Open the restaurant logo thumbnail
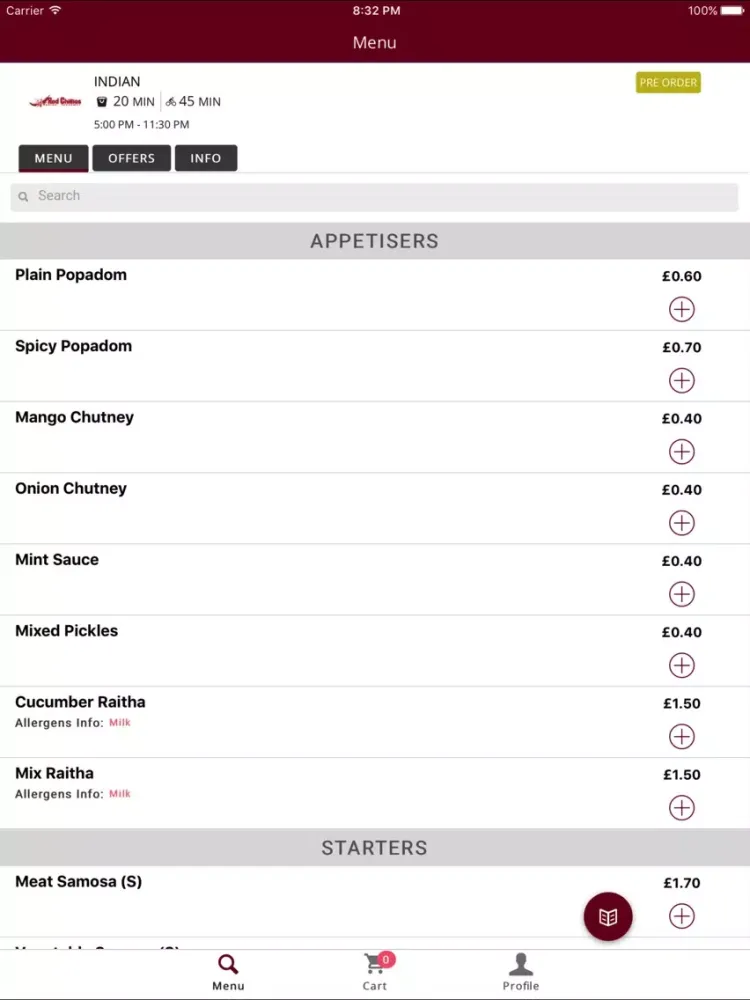The image size is (750, 1000). [x=55, y=101]
